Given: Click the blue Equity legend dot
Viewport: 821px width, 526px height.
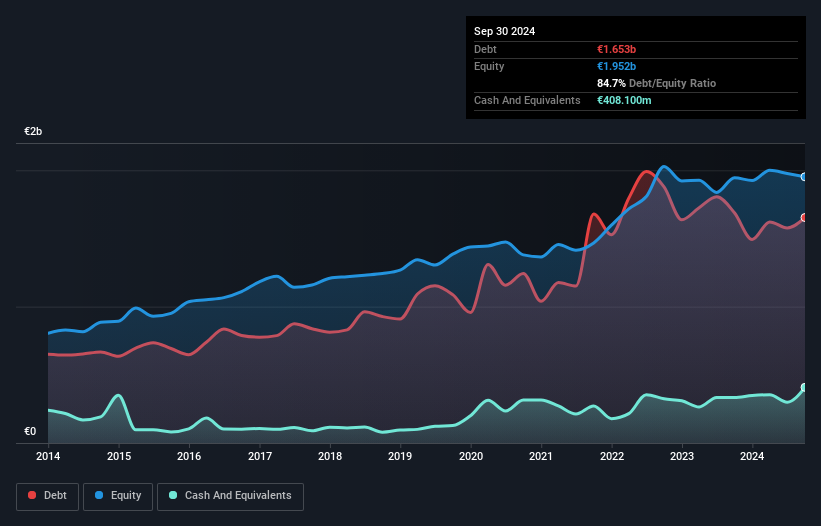Looking at the screenshot, I should click(99, 495).
